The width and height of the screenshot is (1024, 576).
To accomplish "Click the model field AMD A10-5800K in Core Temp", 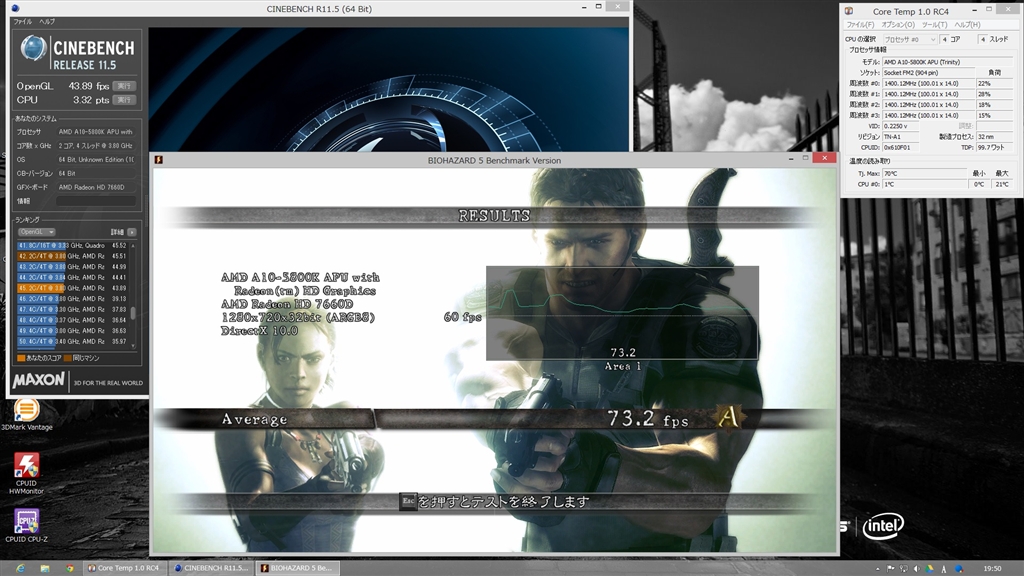I will click(x=947, y=62).
